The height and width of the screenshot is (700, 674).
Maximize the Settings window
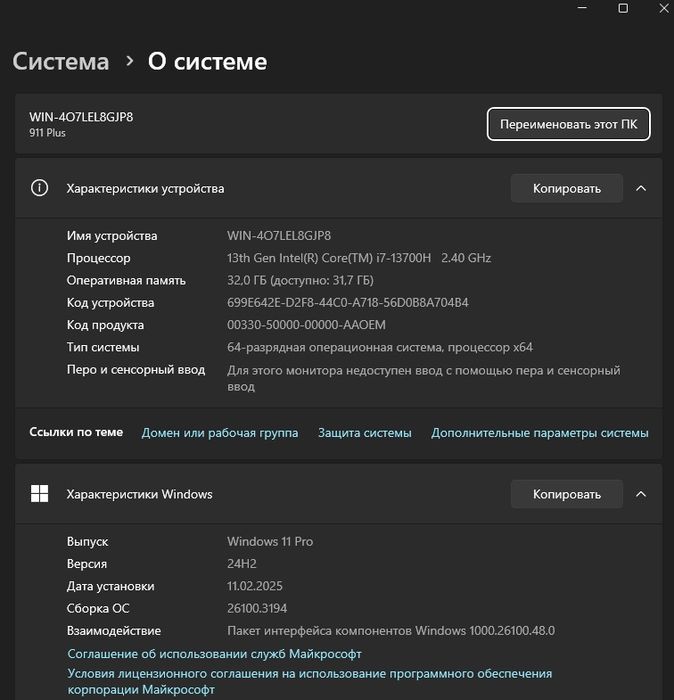click(x=623, y=8)
